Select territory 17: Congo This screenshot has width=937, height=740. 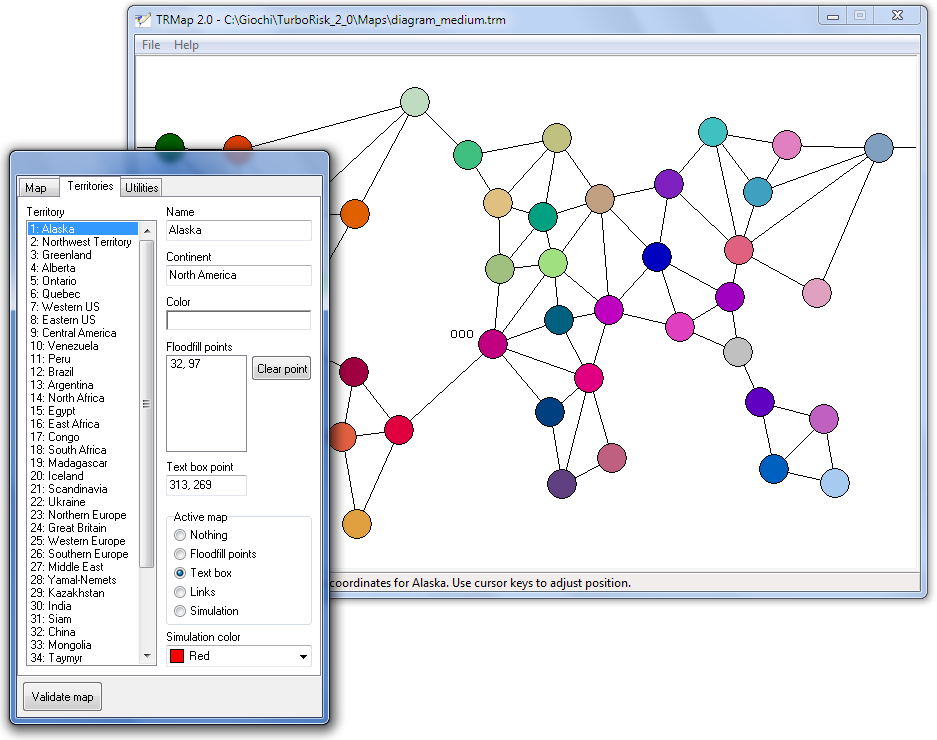[x=83, y=437]
